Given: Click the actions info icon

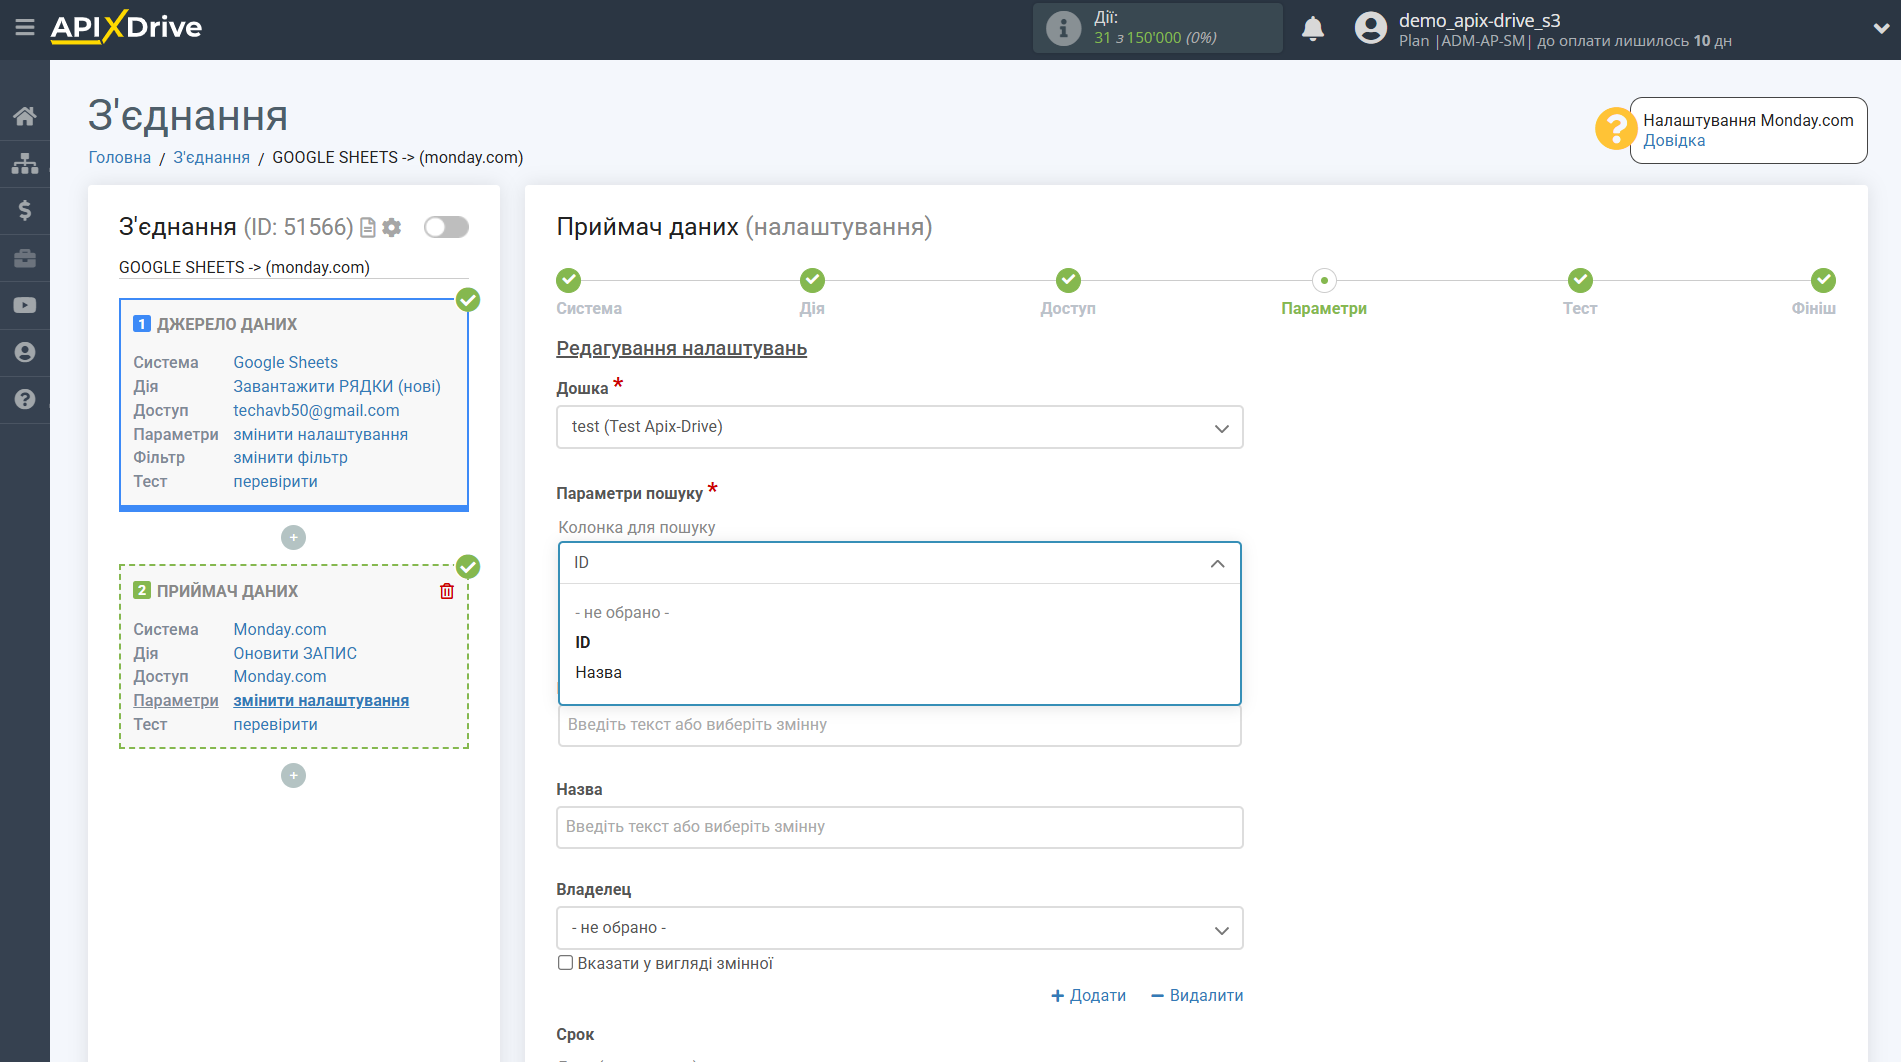Looking at the screenshot, I should (x=1063, y=28).
